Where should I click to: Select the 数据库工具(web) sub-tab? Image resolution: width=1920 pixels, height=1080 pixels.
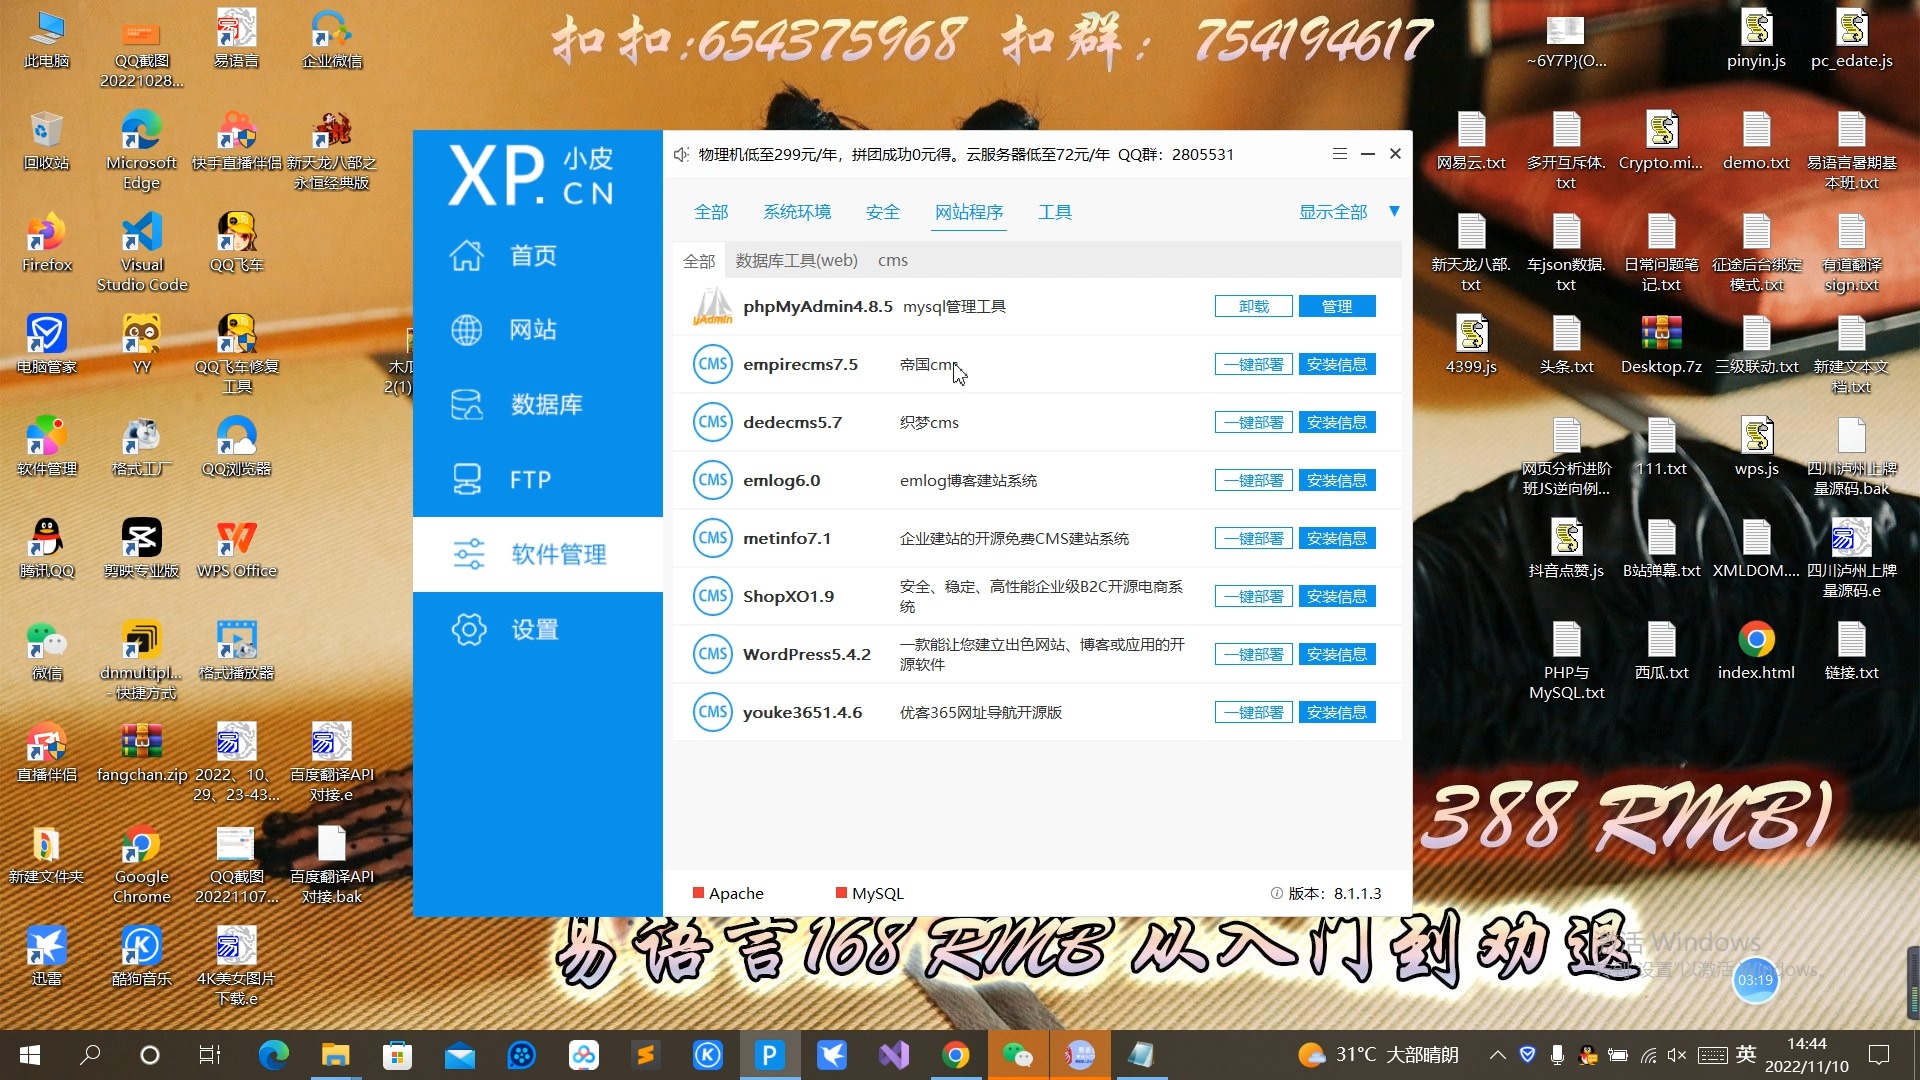(x=796, y=261)
